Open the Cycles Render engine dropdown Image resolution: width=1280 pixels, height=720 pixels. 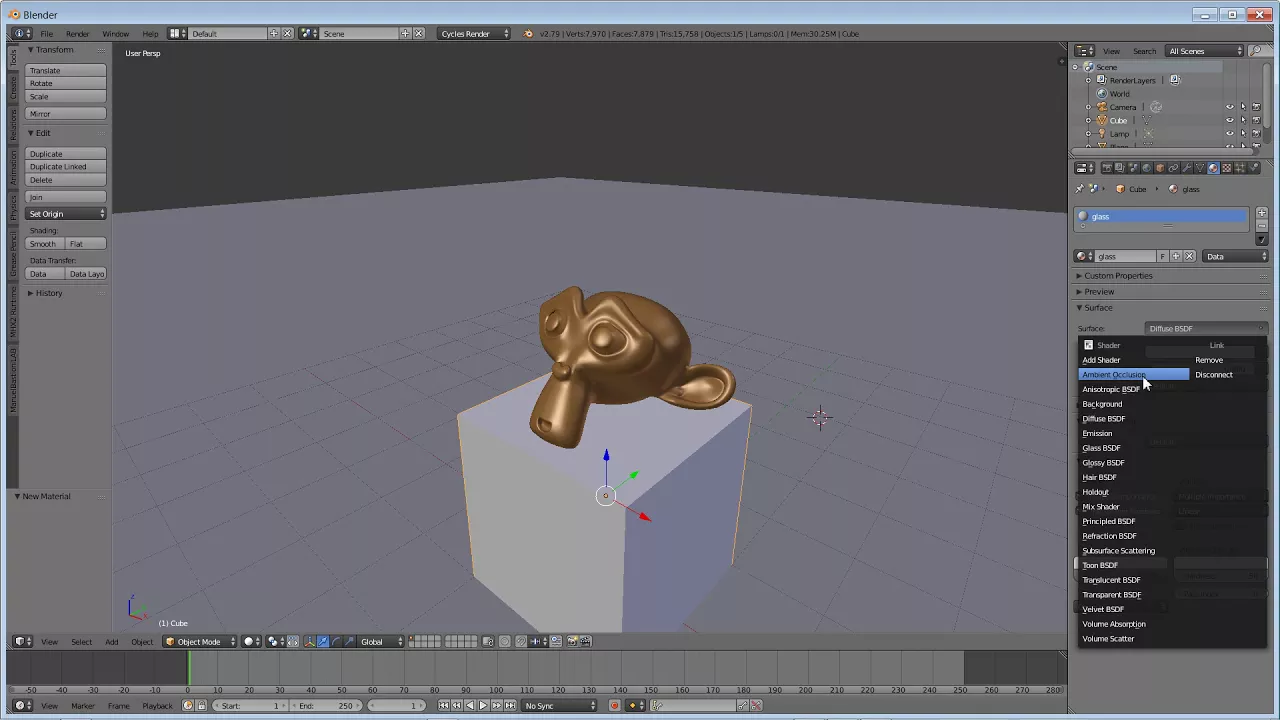click(x=474, y=33)
